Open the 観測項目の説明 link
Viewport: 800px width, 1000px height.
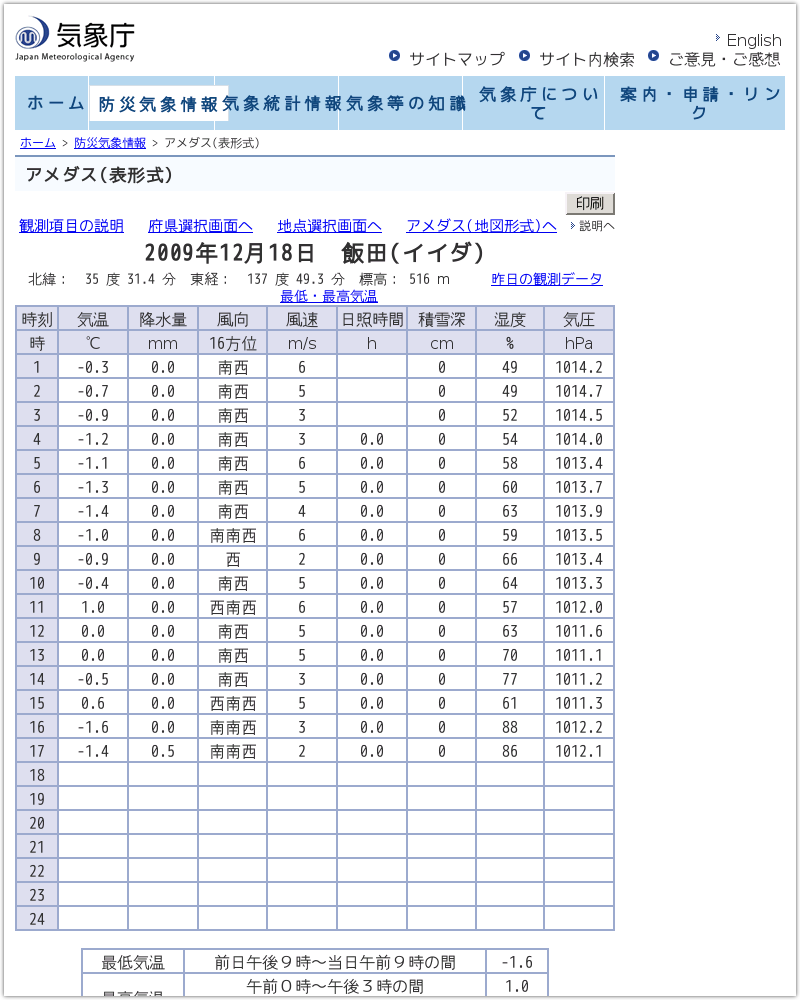tap(71, 225)
